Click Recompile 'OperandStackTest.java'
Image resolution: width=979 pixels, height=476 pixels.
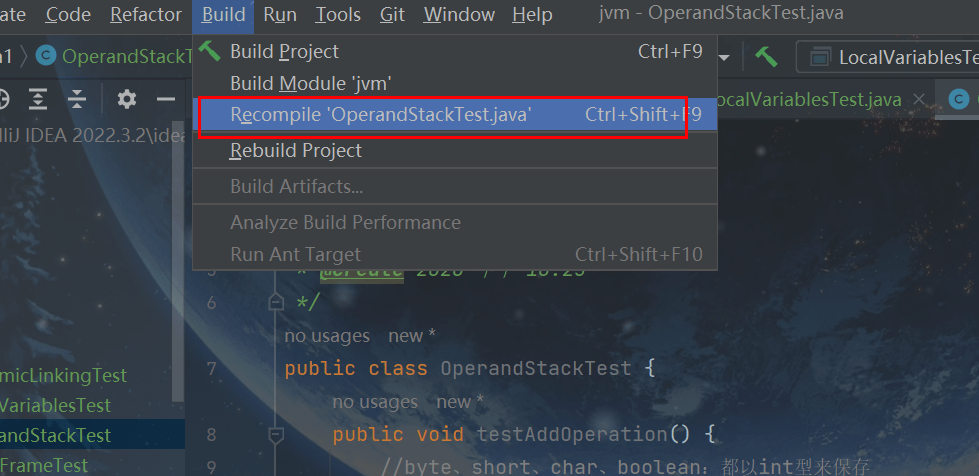tap(380, 115)
